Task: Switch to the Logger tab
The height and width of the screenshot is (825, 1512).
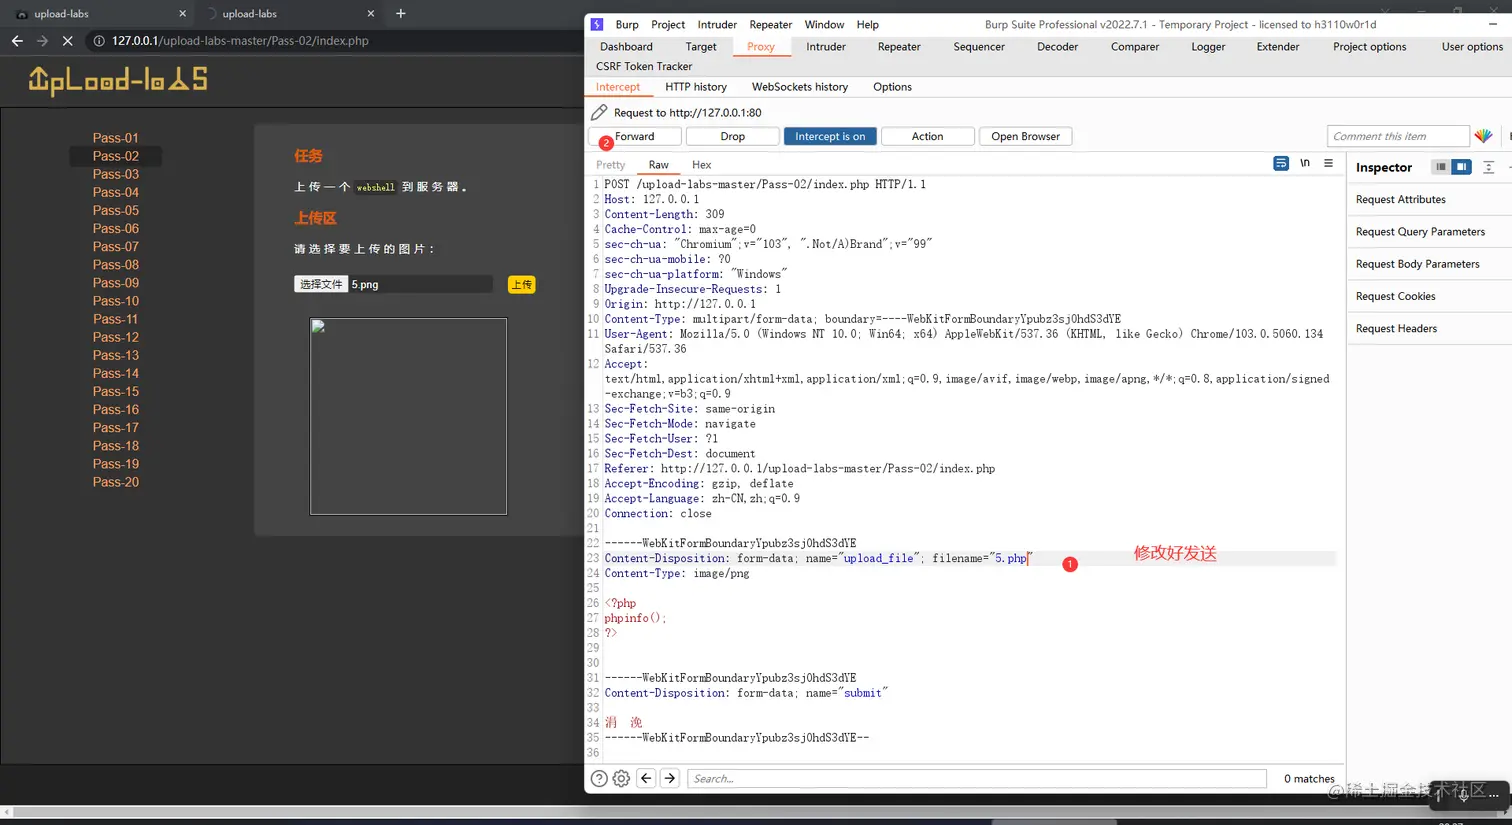Action: [x=1208, y=46]
